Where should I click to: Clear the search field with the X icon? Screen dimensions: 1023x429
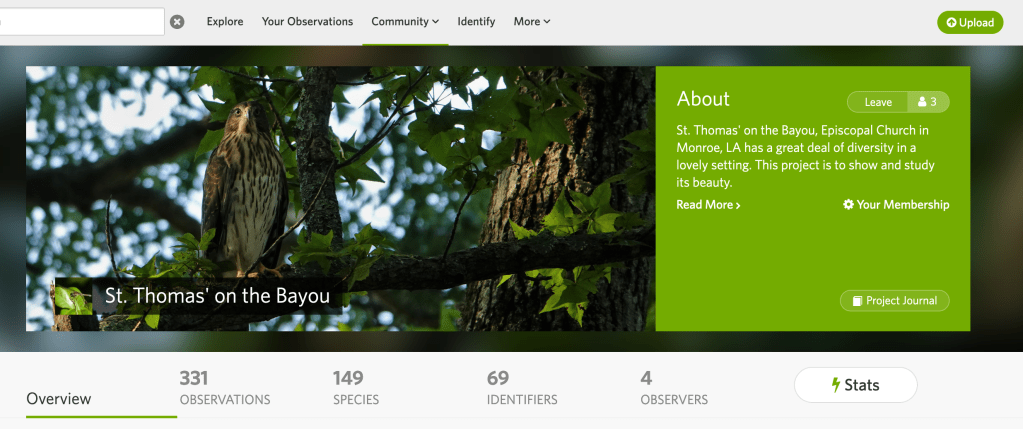(177, 22)
